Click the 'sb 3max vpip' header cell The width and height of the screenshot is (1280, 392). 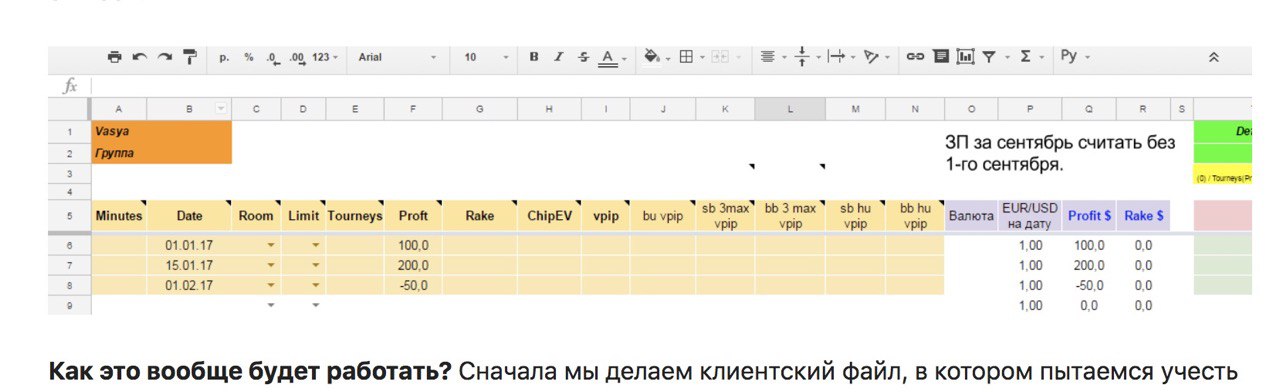[x=726, y=215]
